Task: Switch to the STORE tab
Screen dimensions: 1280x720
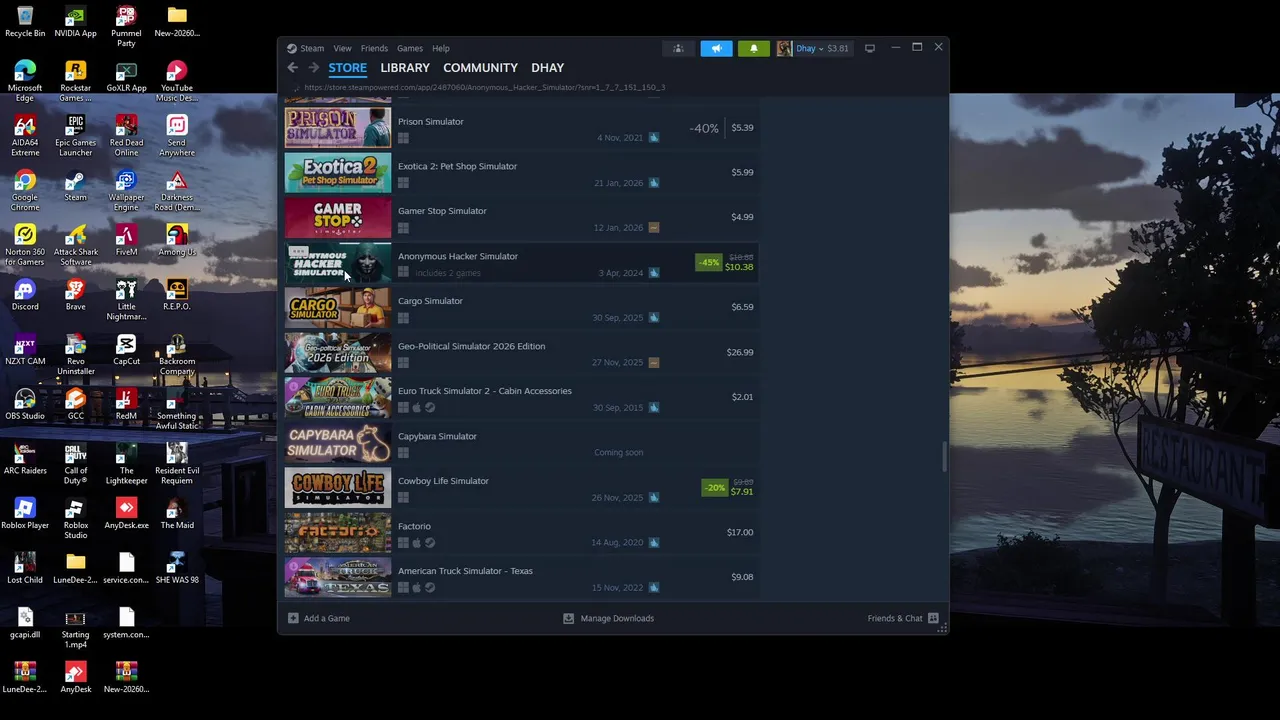Action: pyautogui.click(x=348, y=68)
